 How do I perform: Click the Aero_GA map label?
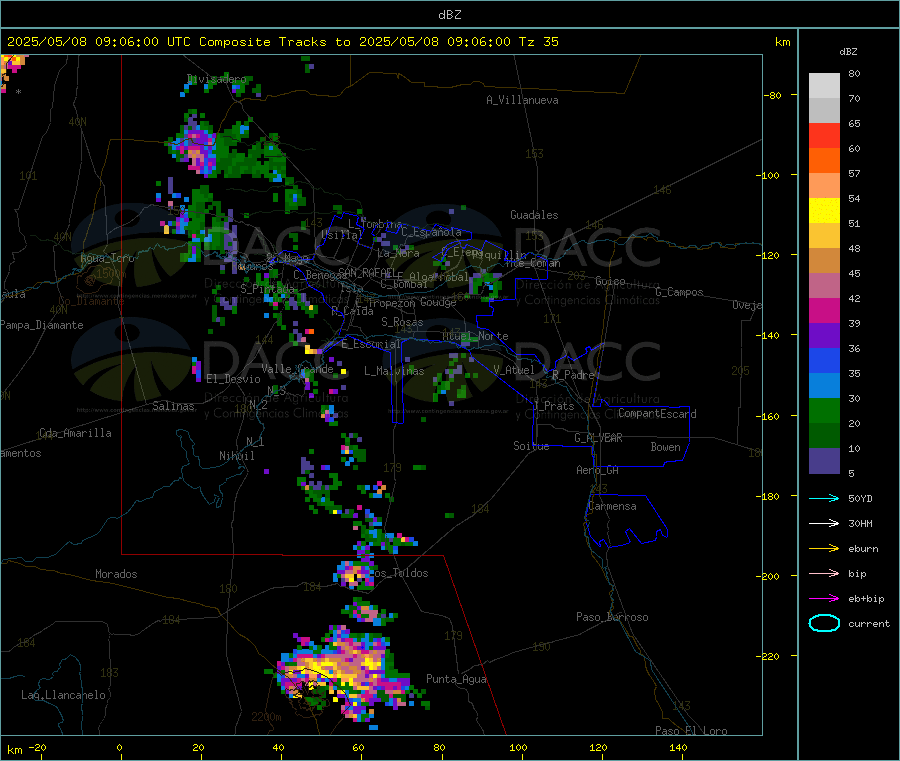coord(597,470)
